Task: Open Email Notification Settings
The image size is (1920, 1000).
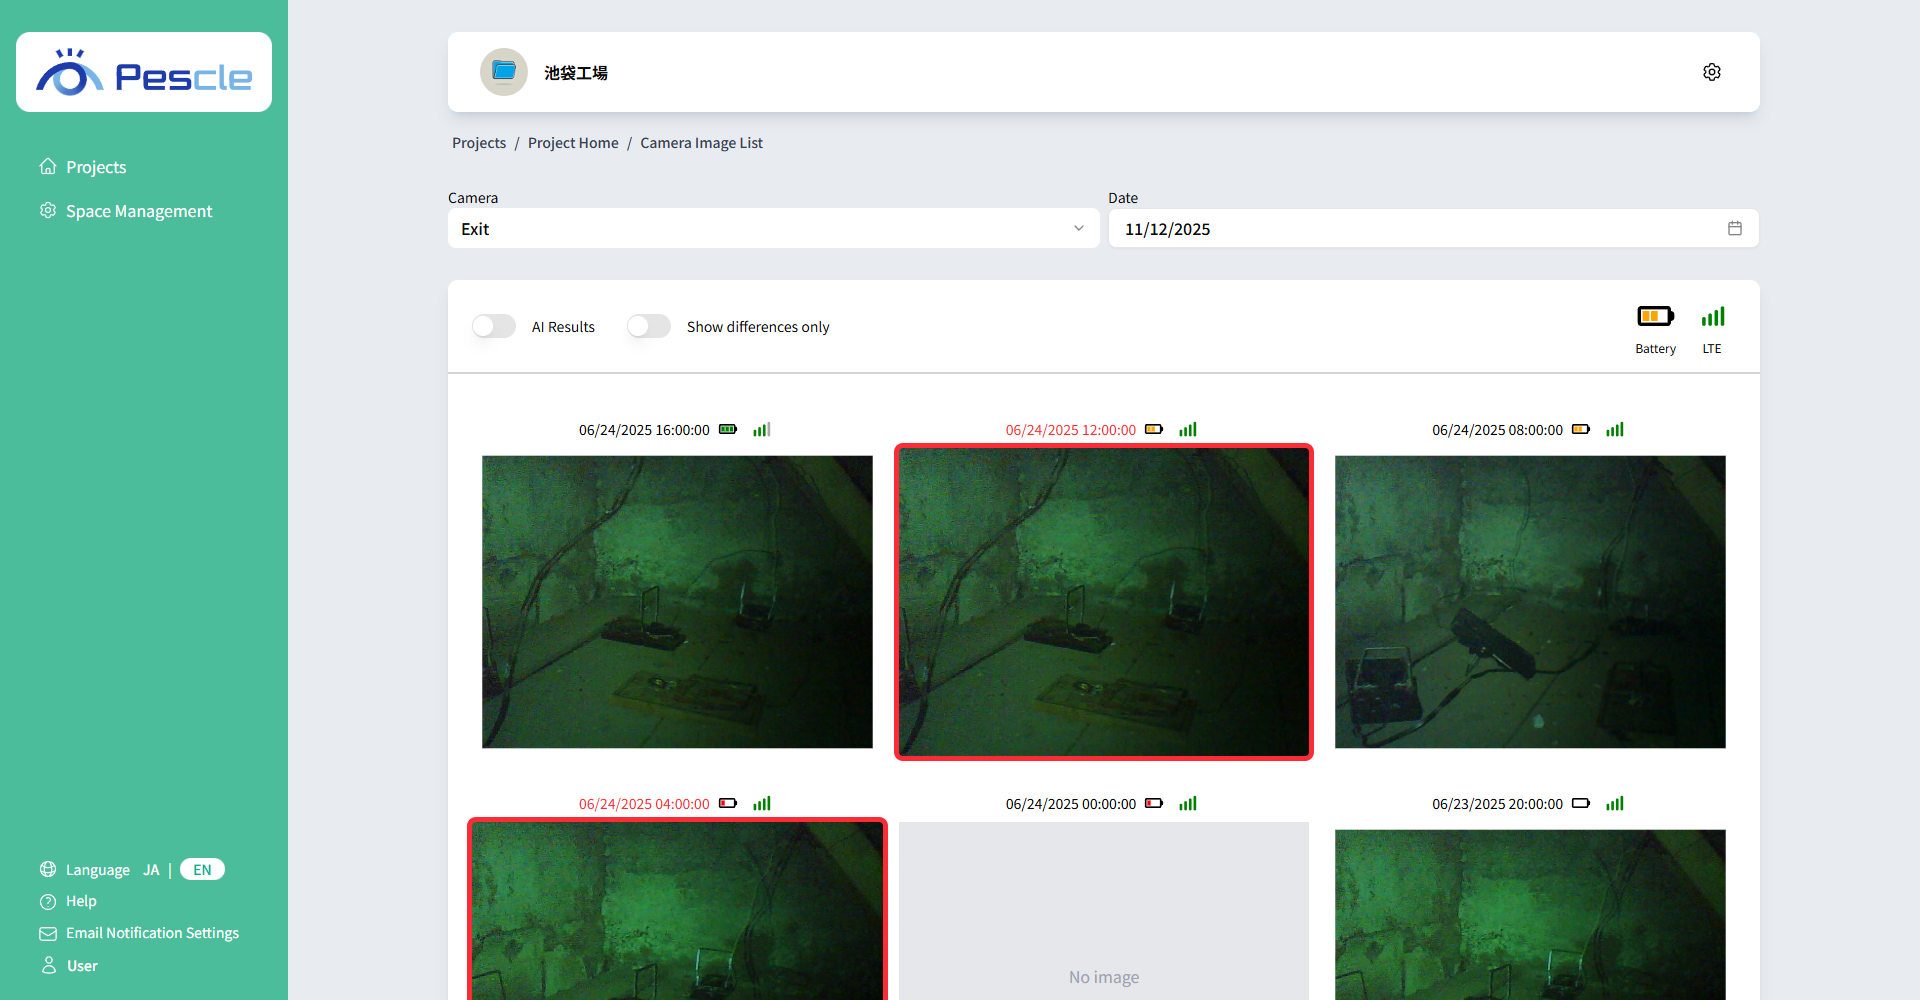Action: (x=152, y=932)
